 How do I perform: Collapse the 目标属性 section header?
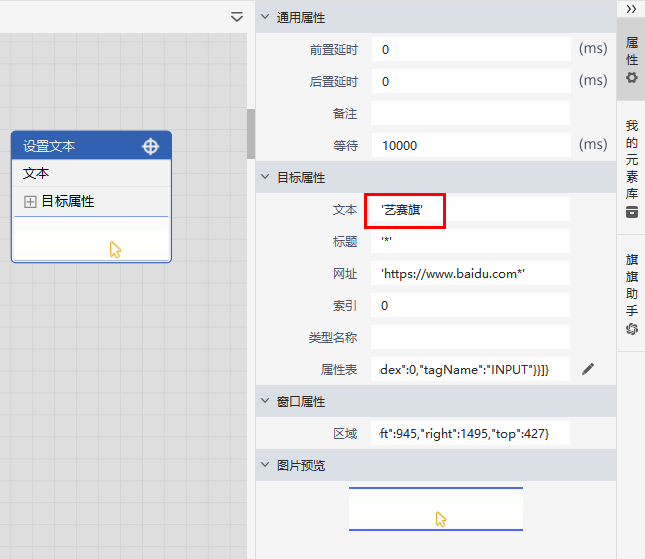(265, 178)
